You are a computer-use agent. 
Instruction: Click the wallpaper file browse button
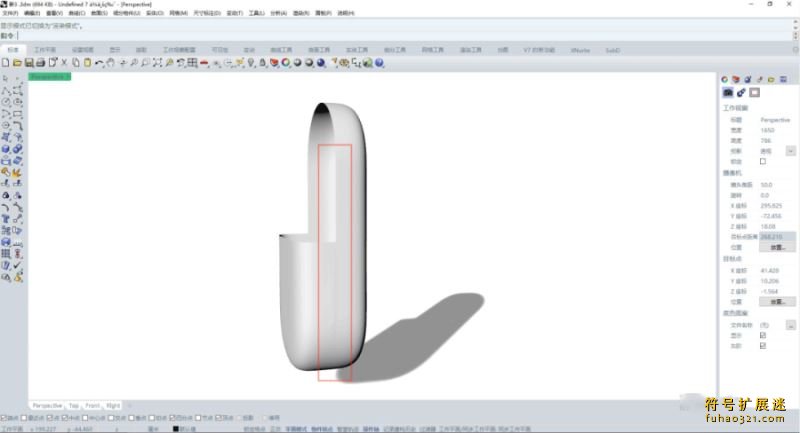click(x=790, y=325)
